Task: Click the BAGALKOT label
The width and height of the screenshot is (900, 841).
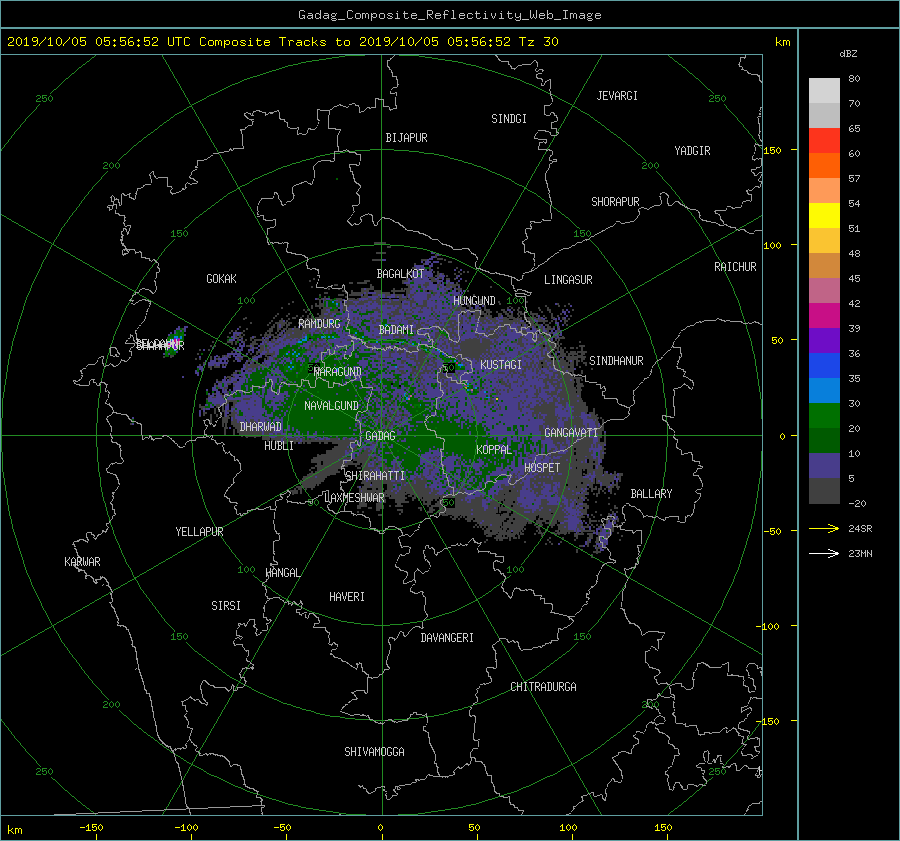Action: pyautogui.click(x=400, y=274)
